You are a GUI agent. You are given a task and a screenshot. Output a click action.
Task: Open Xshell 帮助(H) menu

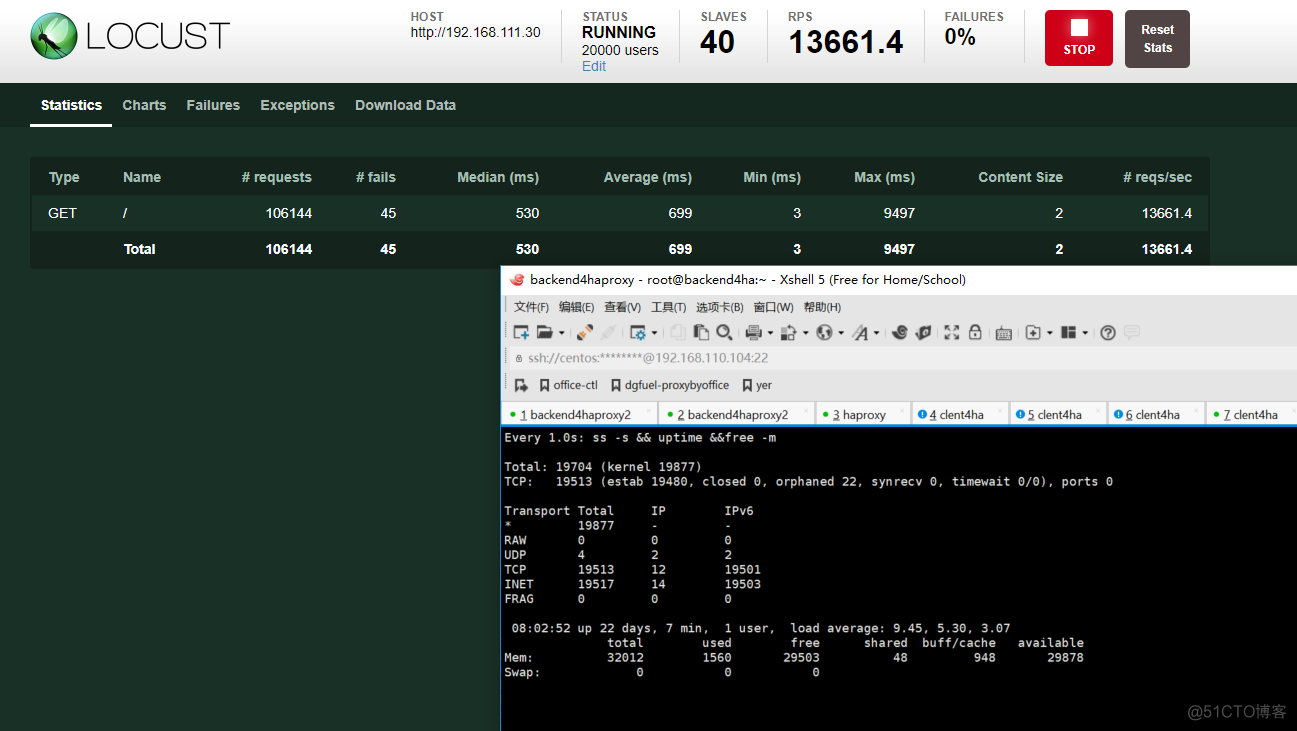pos(822,307)
